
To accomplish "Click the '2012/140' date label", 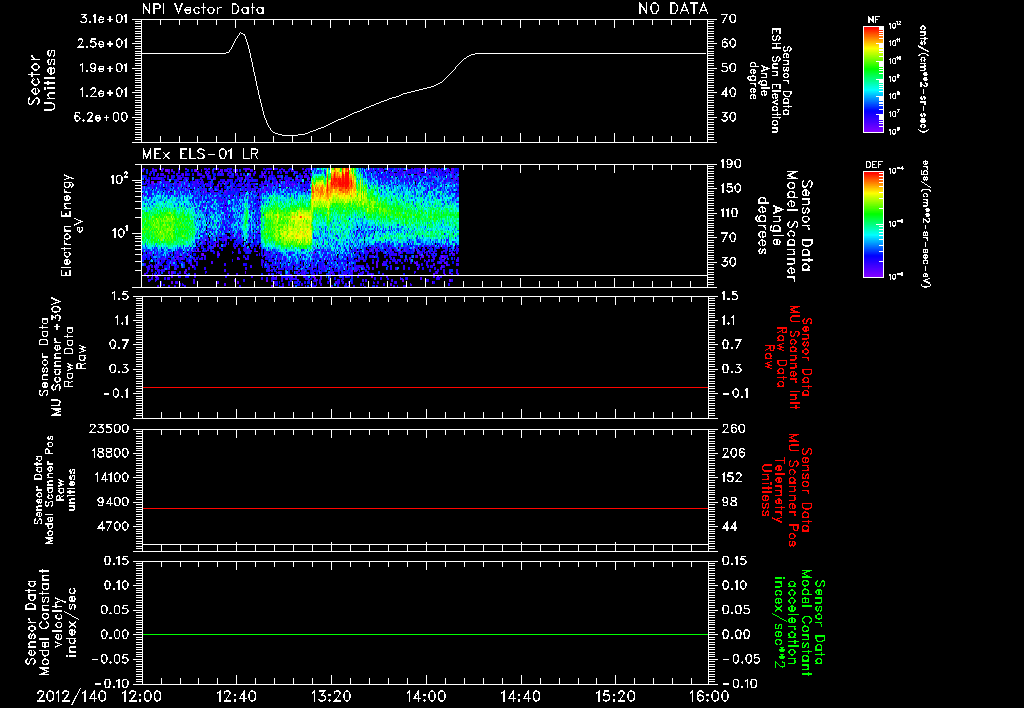I will (x=71, y=697).
